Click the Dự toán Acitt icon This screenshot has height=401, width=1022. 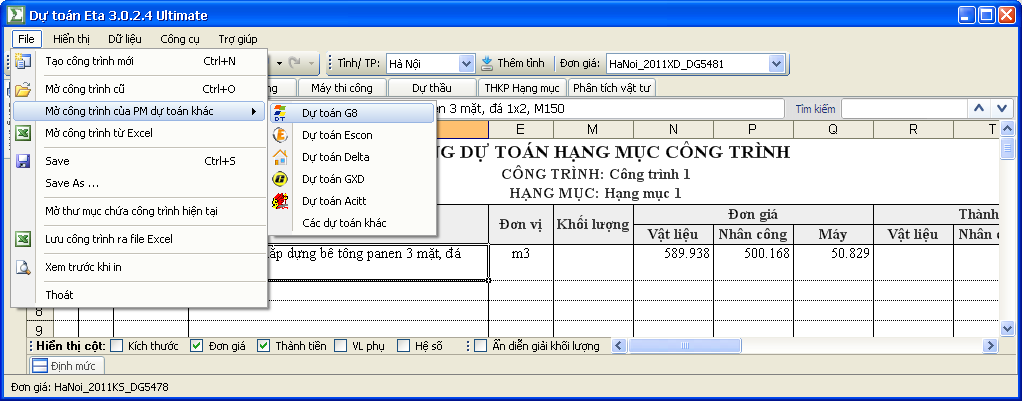point(281,201)
